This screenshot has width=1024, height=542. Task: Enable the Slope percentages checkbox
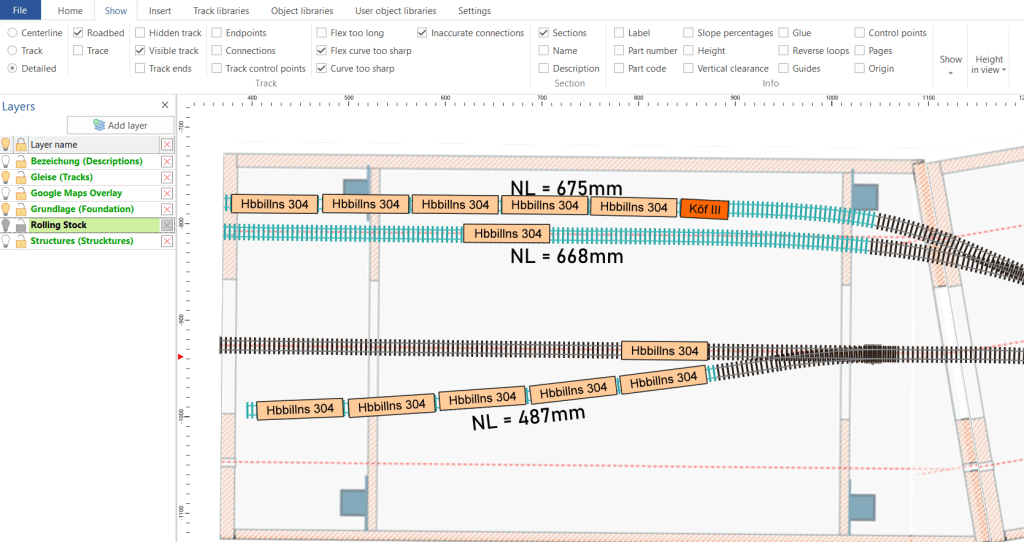690,33
